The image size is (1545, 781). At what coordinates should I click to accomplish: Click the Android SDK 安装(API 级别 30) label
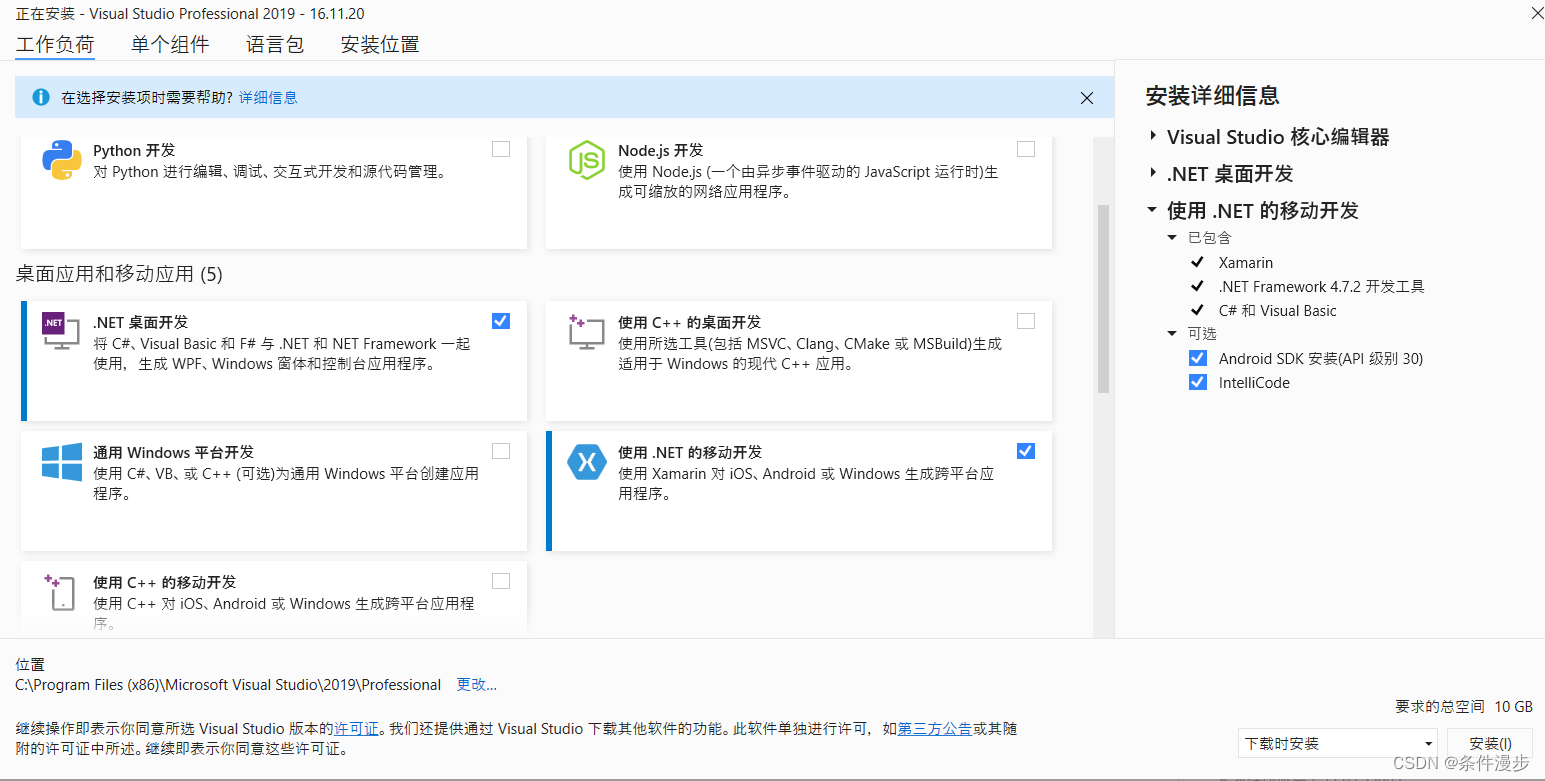(x=1321, y=358)
